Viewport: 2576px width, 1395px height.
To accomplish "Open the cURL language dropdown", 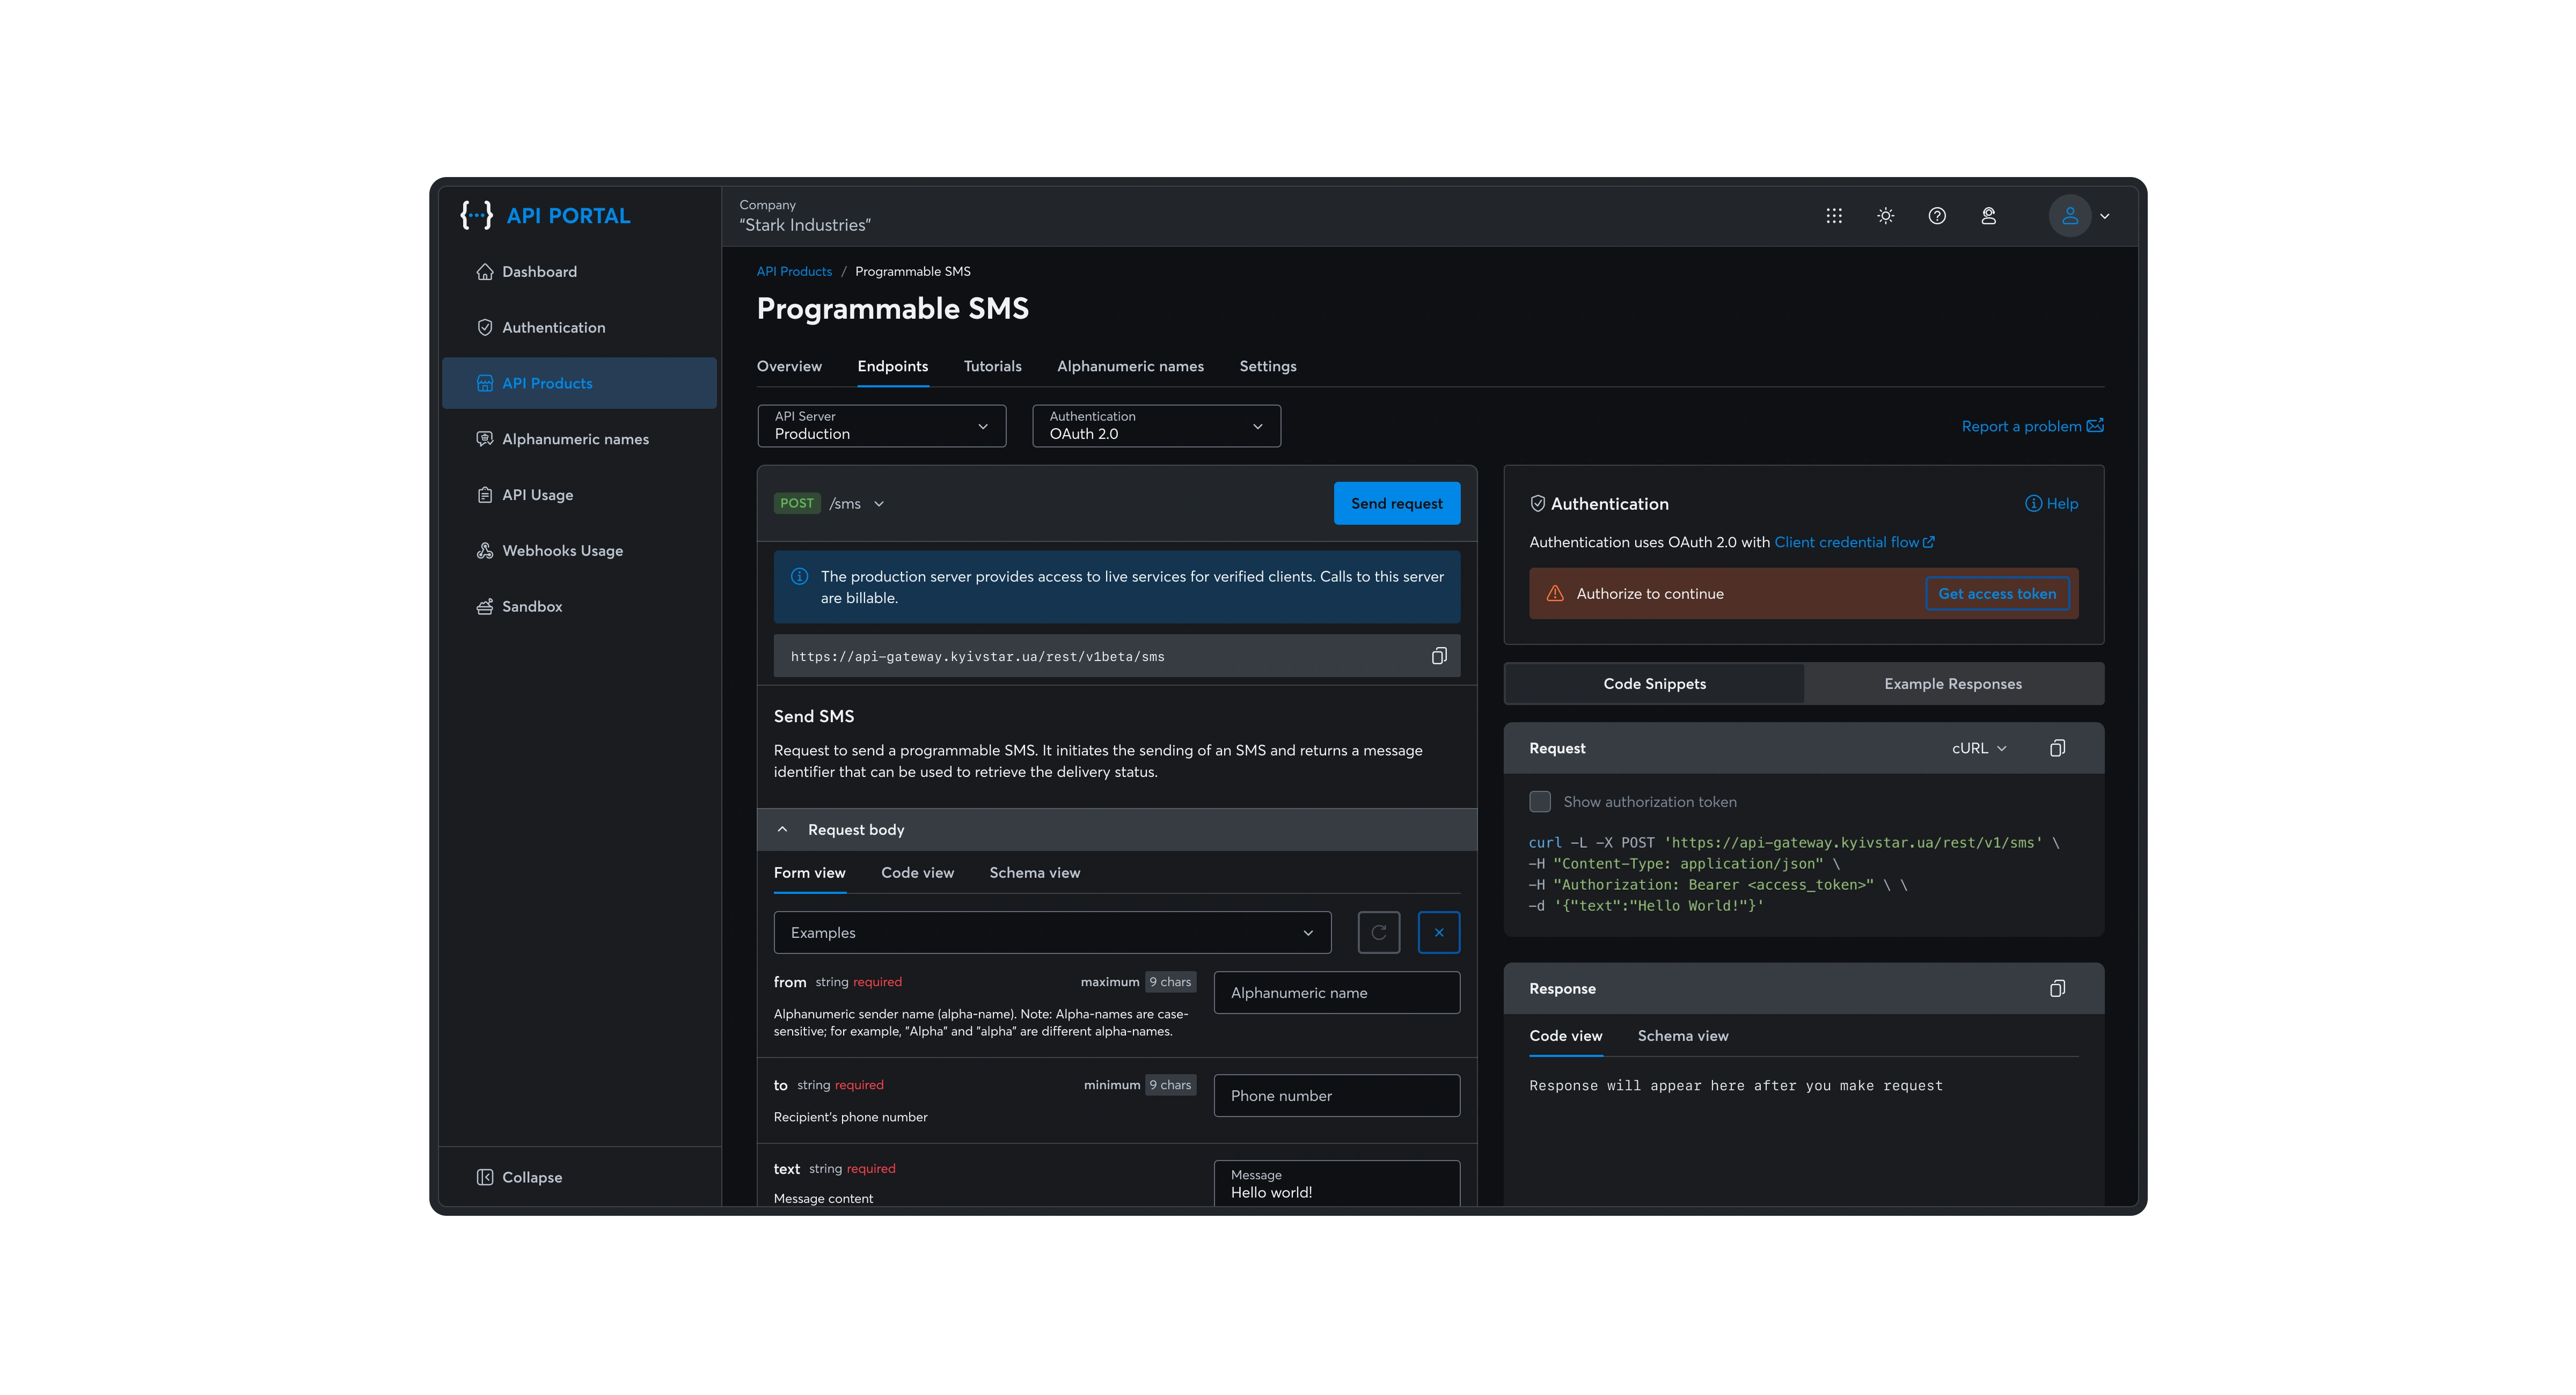I will tap(1979, 748).
